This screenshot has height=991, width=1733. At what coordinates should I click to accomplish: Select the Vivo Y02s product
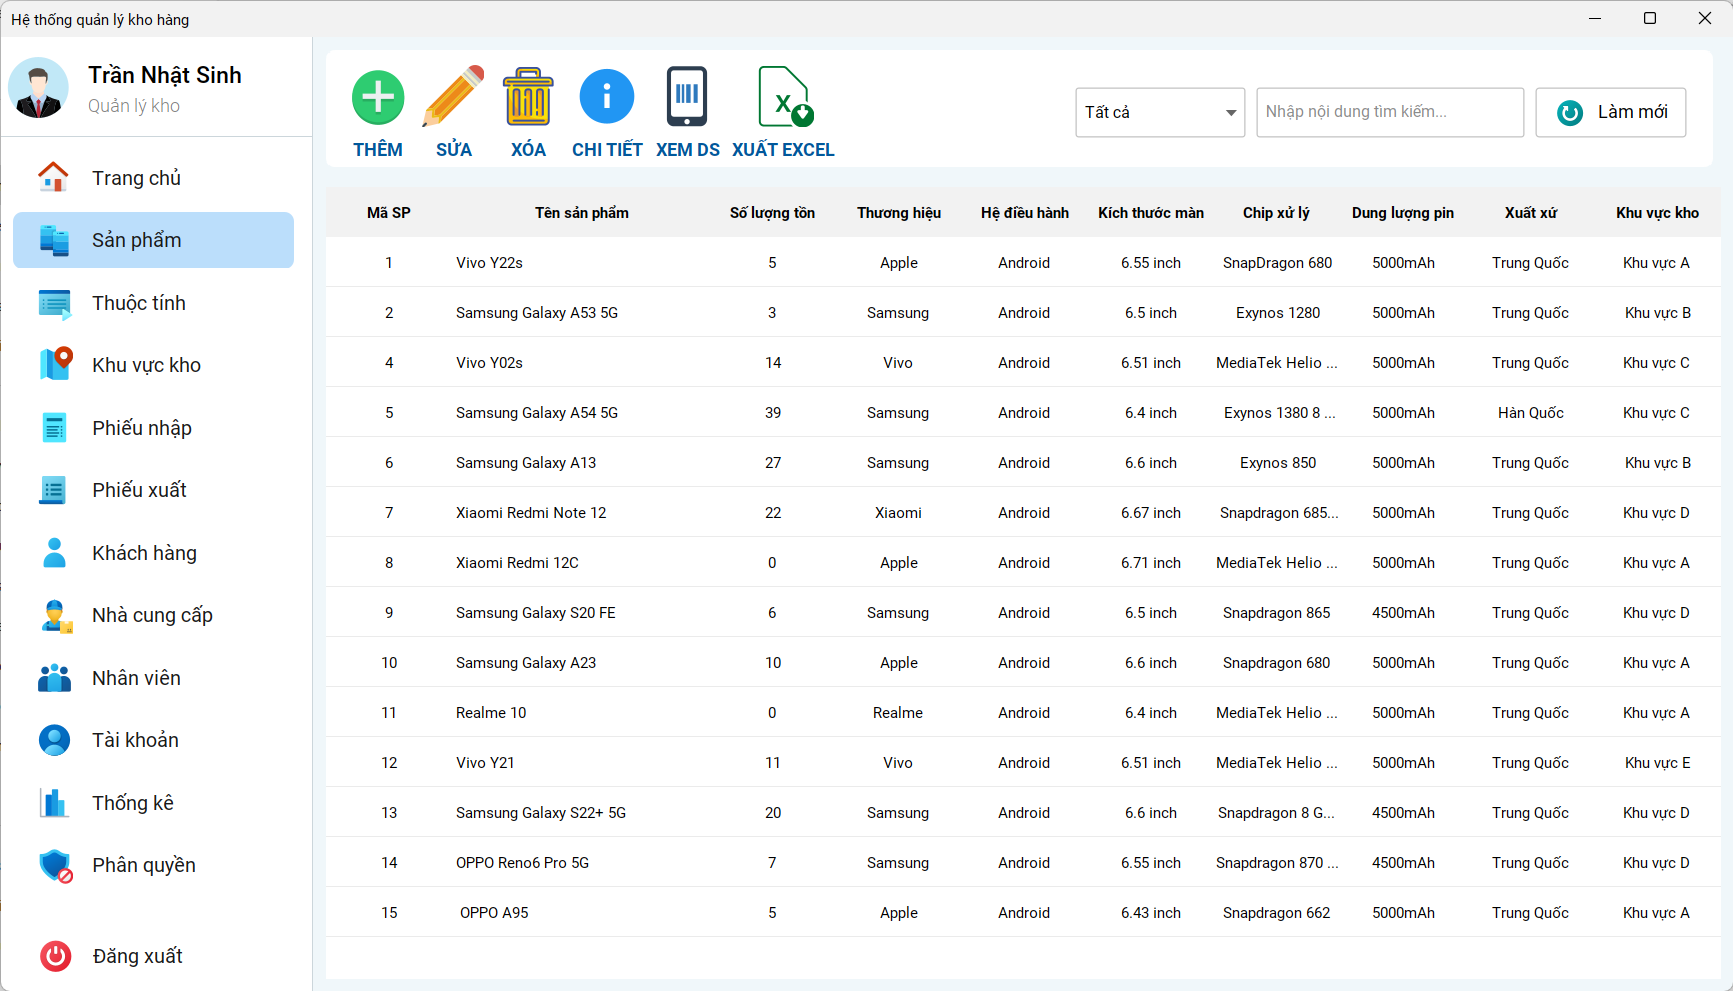point(1023,363)
